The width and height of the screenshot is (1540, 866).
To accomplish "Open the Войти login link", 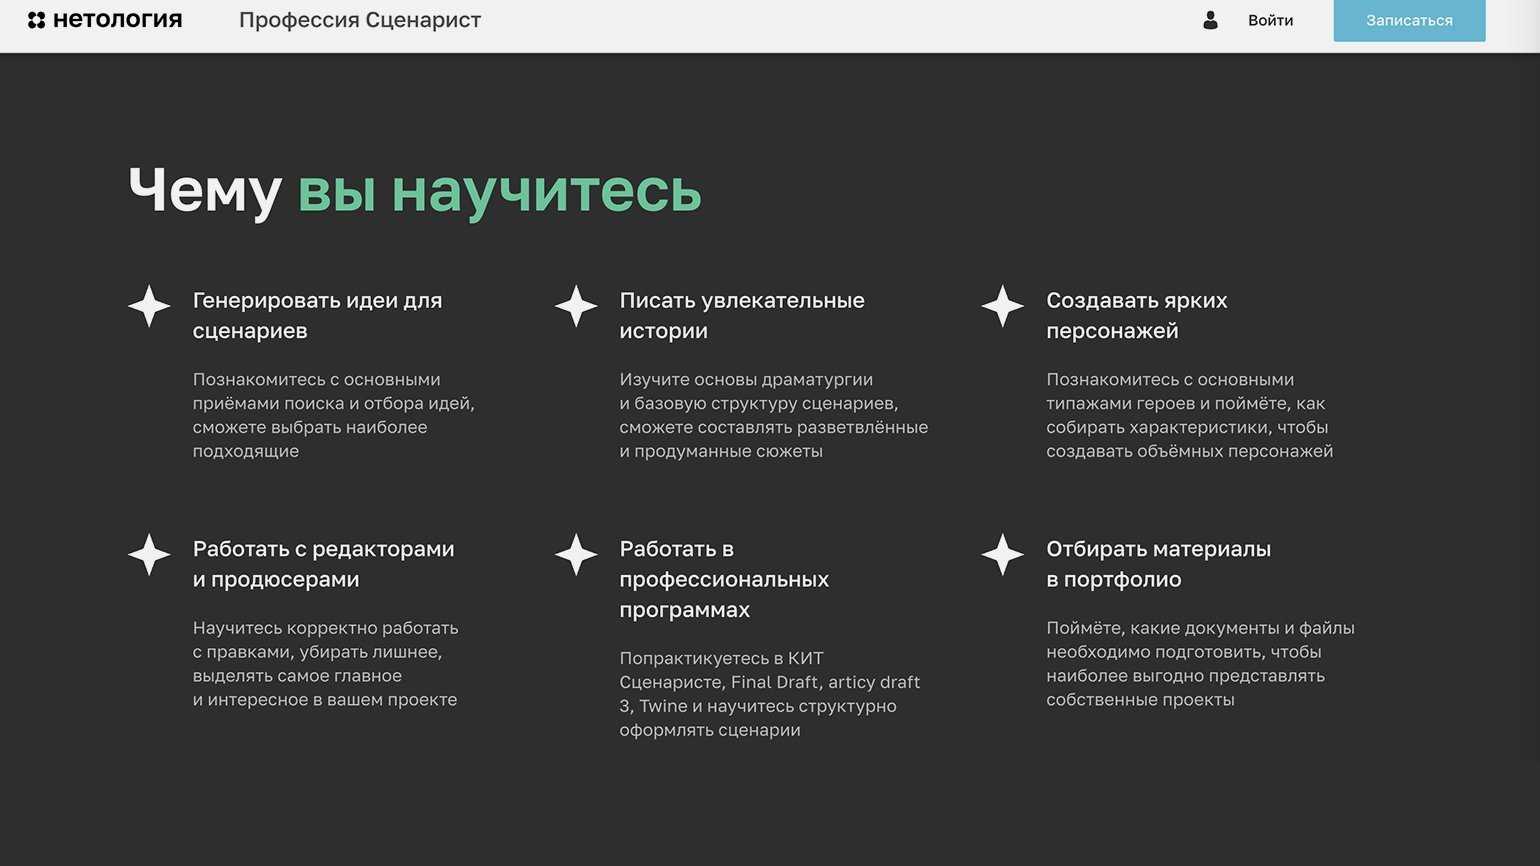I will (x=1270, y=20).
